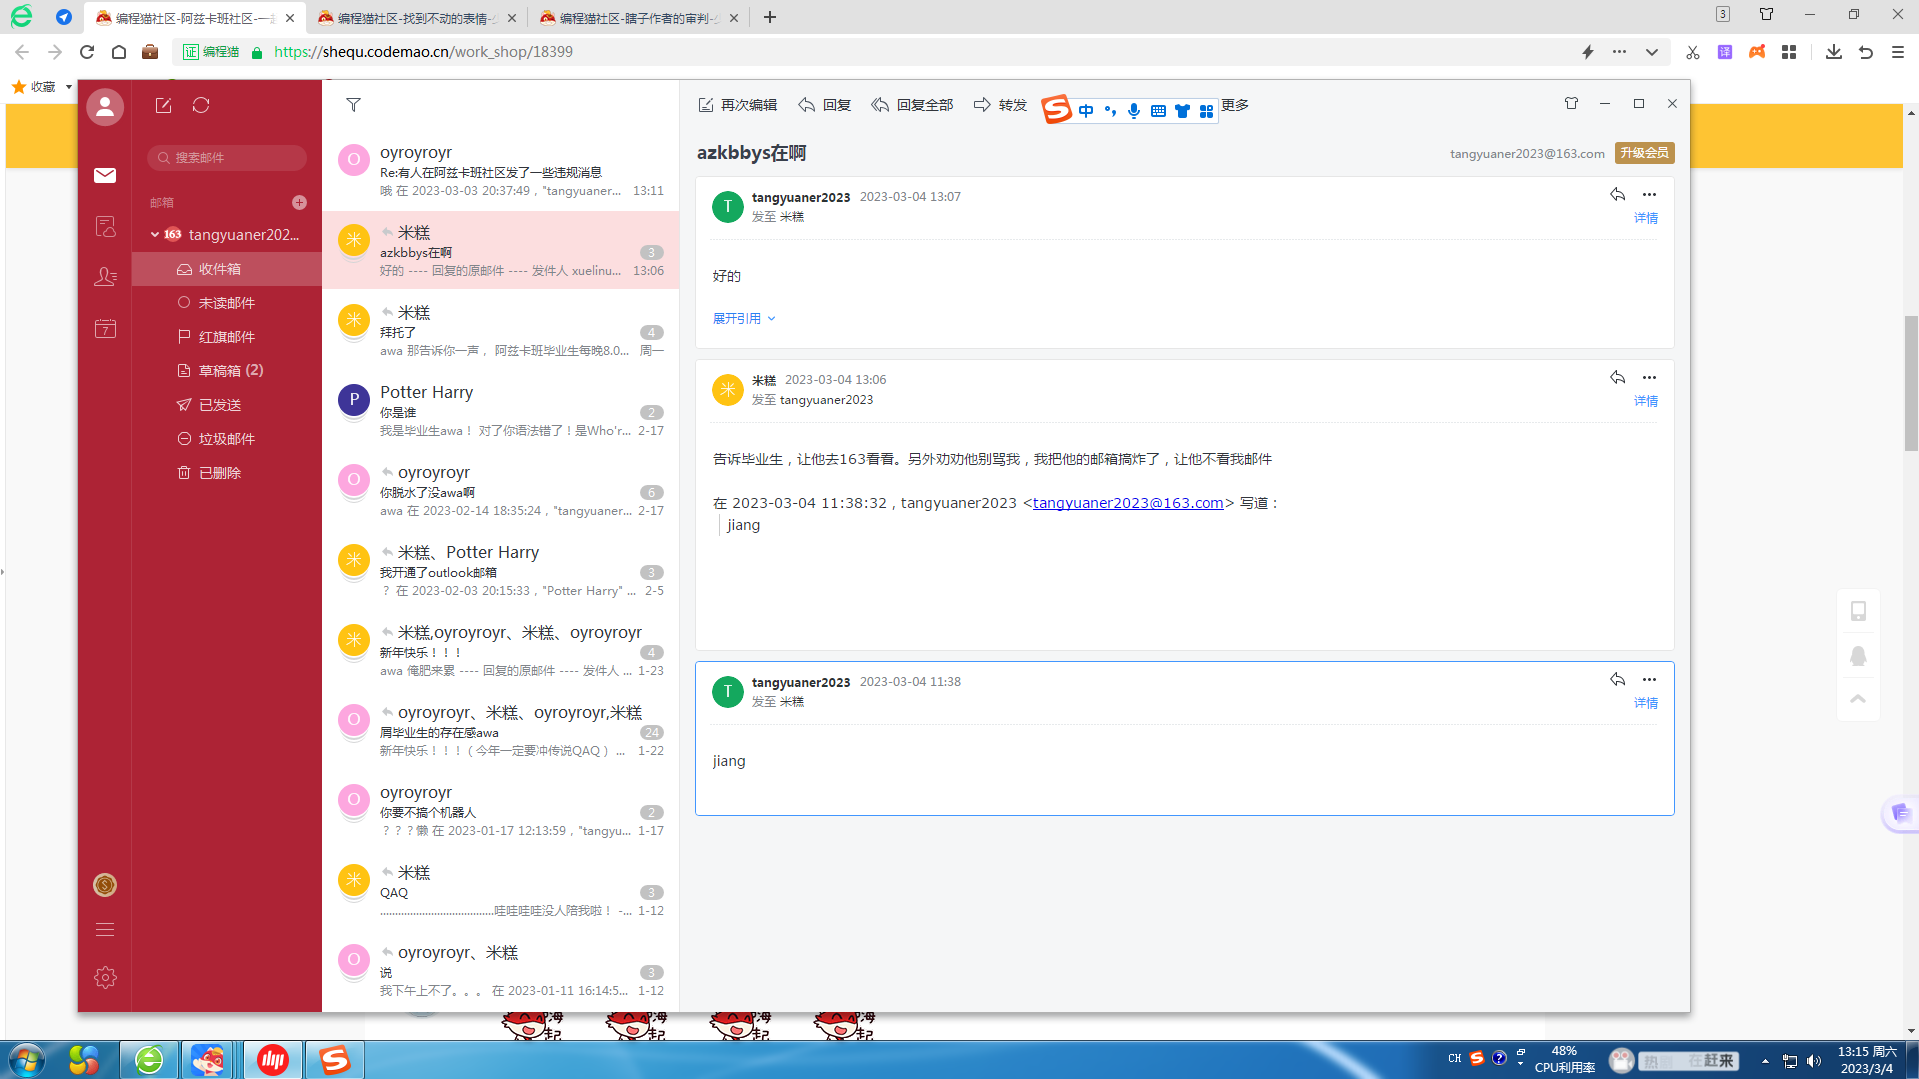Open the settings gear in sidebar
This screenshot has height=1079, width=1919.
[105, 977]
